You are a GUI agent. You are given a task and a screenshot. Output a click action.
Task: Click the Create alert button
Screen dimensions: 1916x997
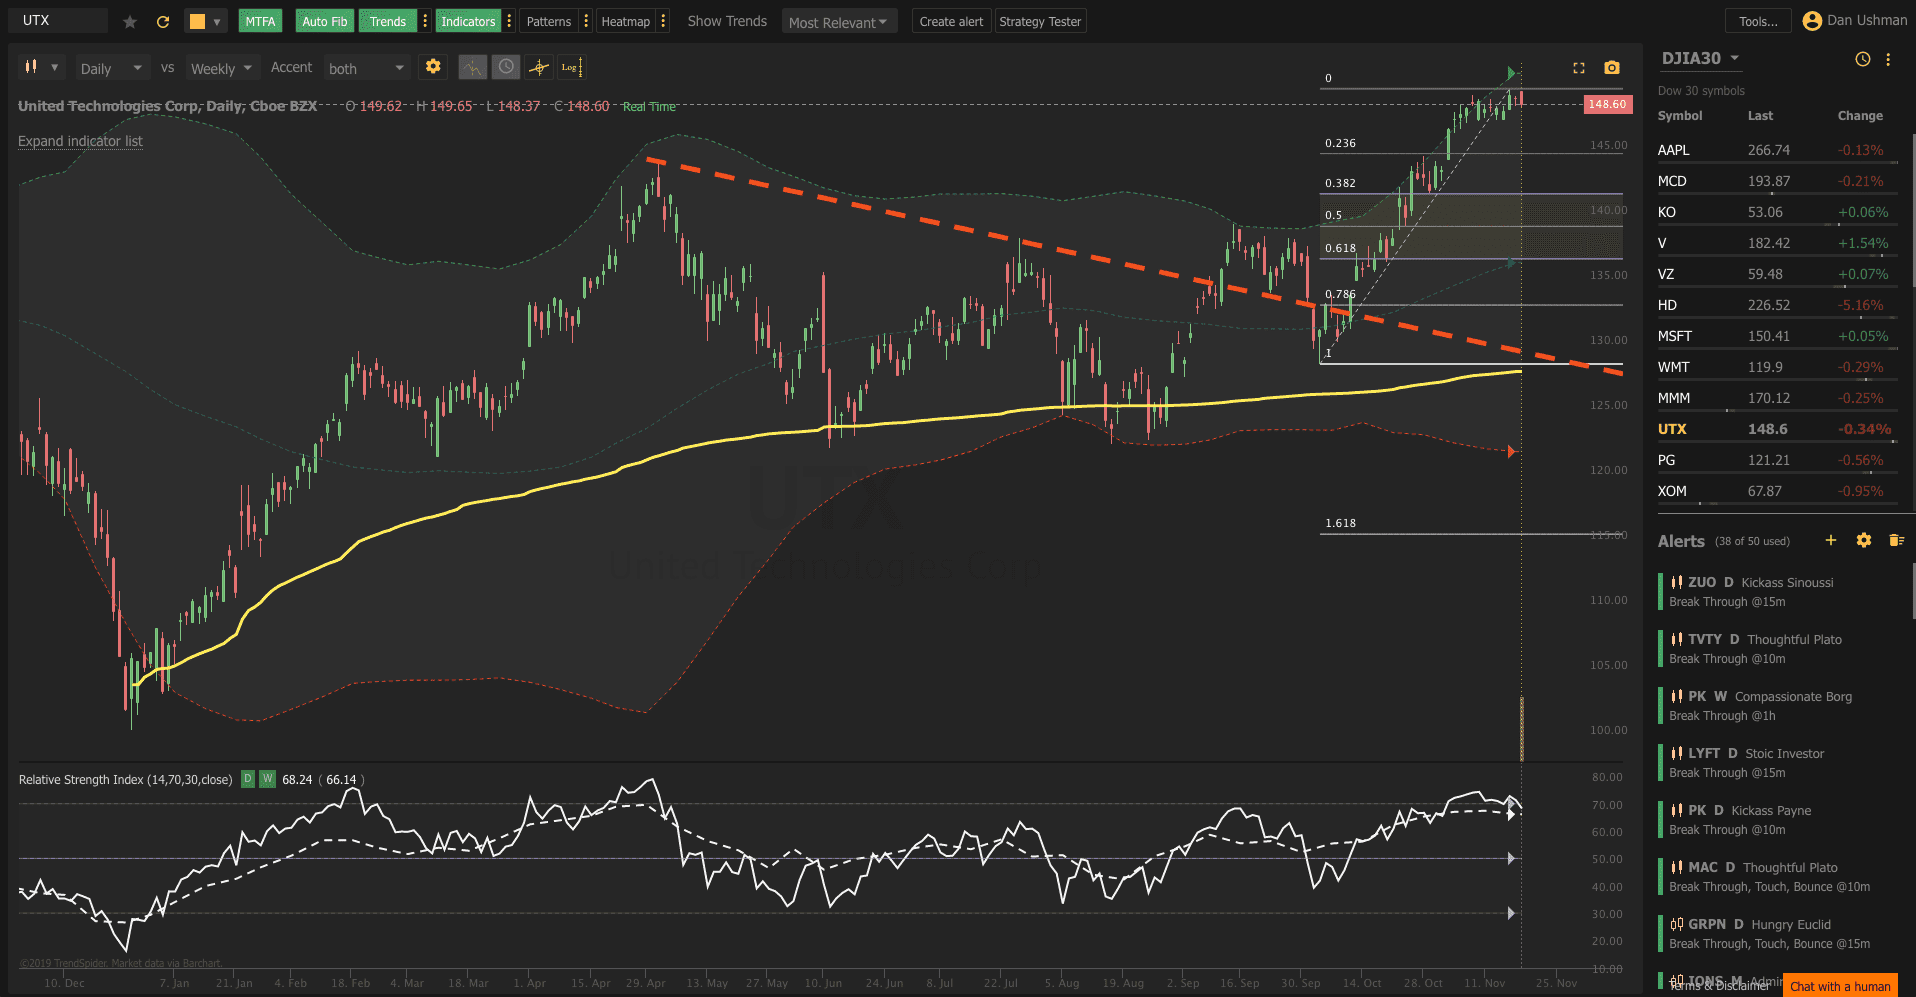[950, 21]
